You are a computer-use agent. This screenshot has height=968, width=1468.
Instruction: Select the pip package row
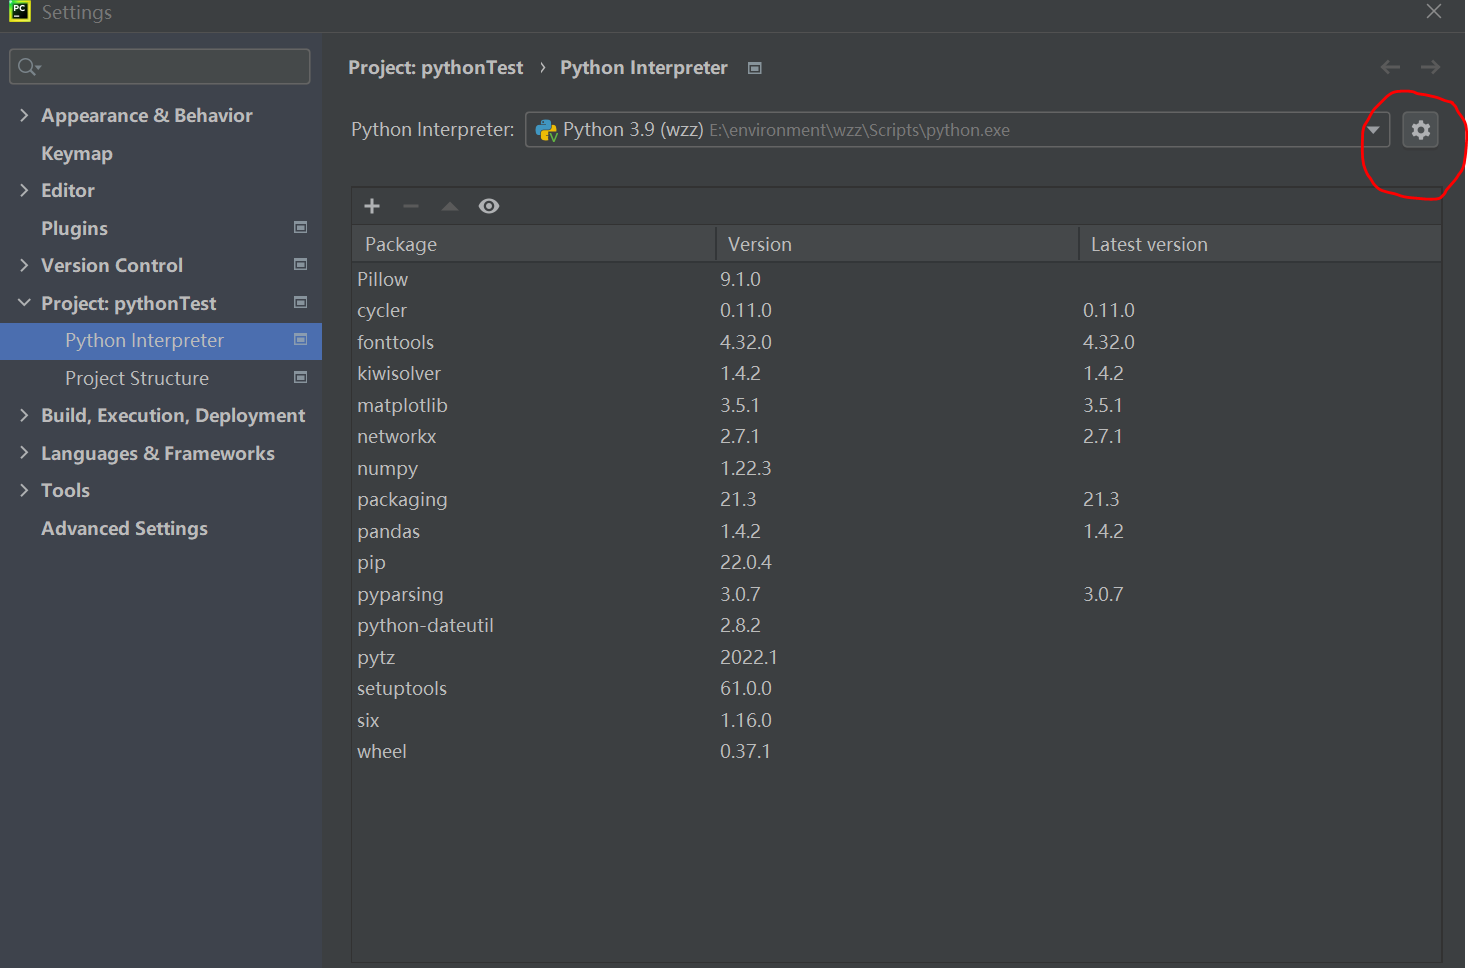pos(896,562)
